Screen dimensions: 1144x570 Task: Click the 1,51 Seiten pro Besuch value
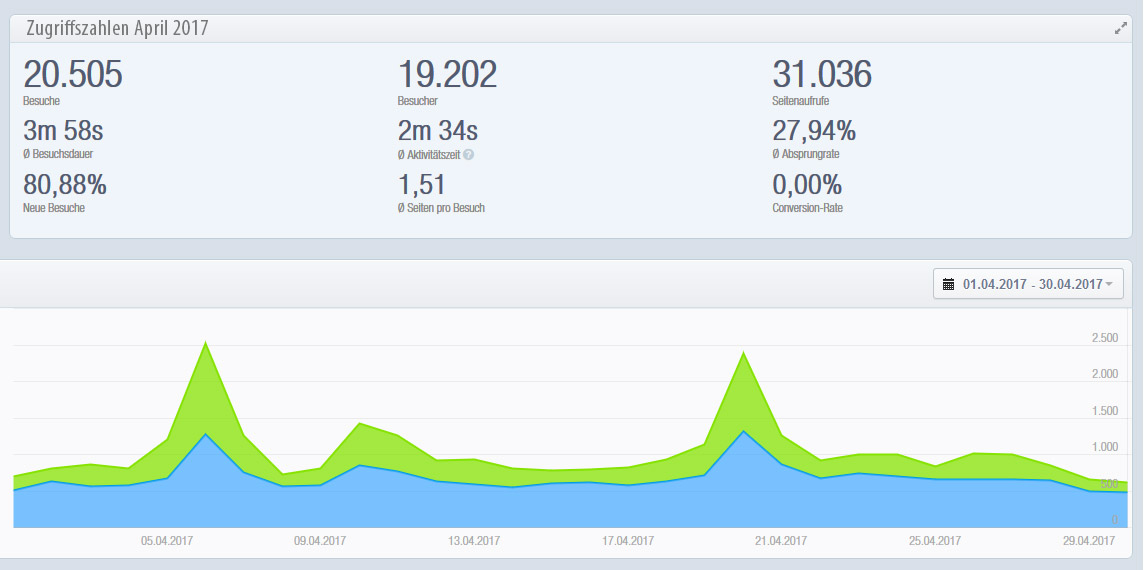[x=421, y=185]
